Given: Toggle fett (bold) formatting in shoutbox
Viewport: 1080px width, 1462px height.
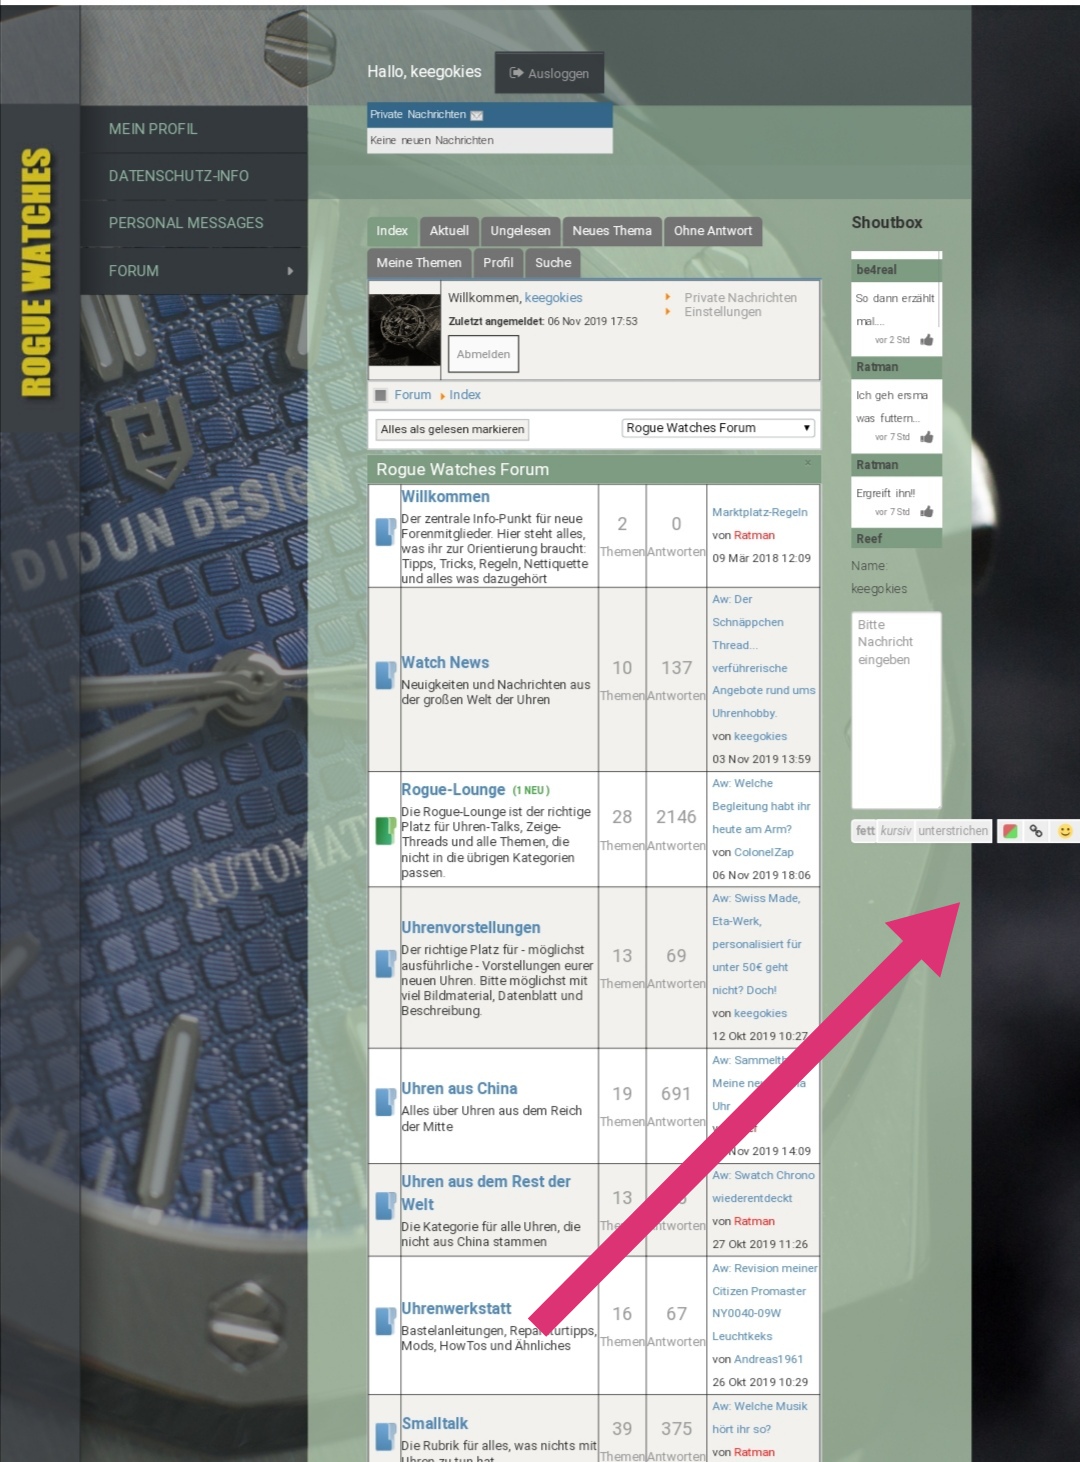Looking at the screenshot, I should click(x=865, y=831).
